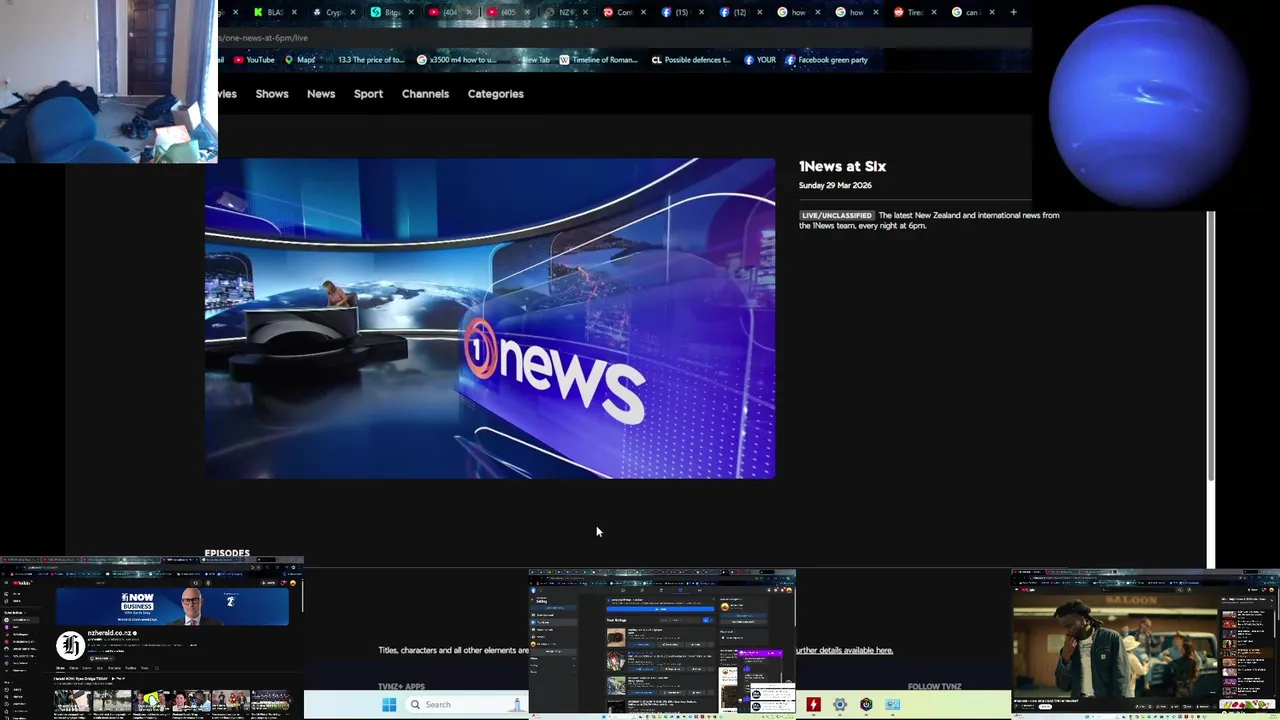This screenshot has height=720, width=1280.
Task: Open the Shows menu item
Action: coord(272,94)
